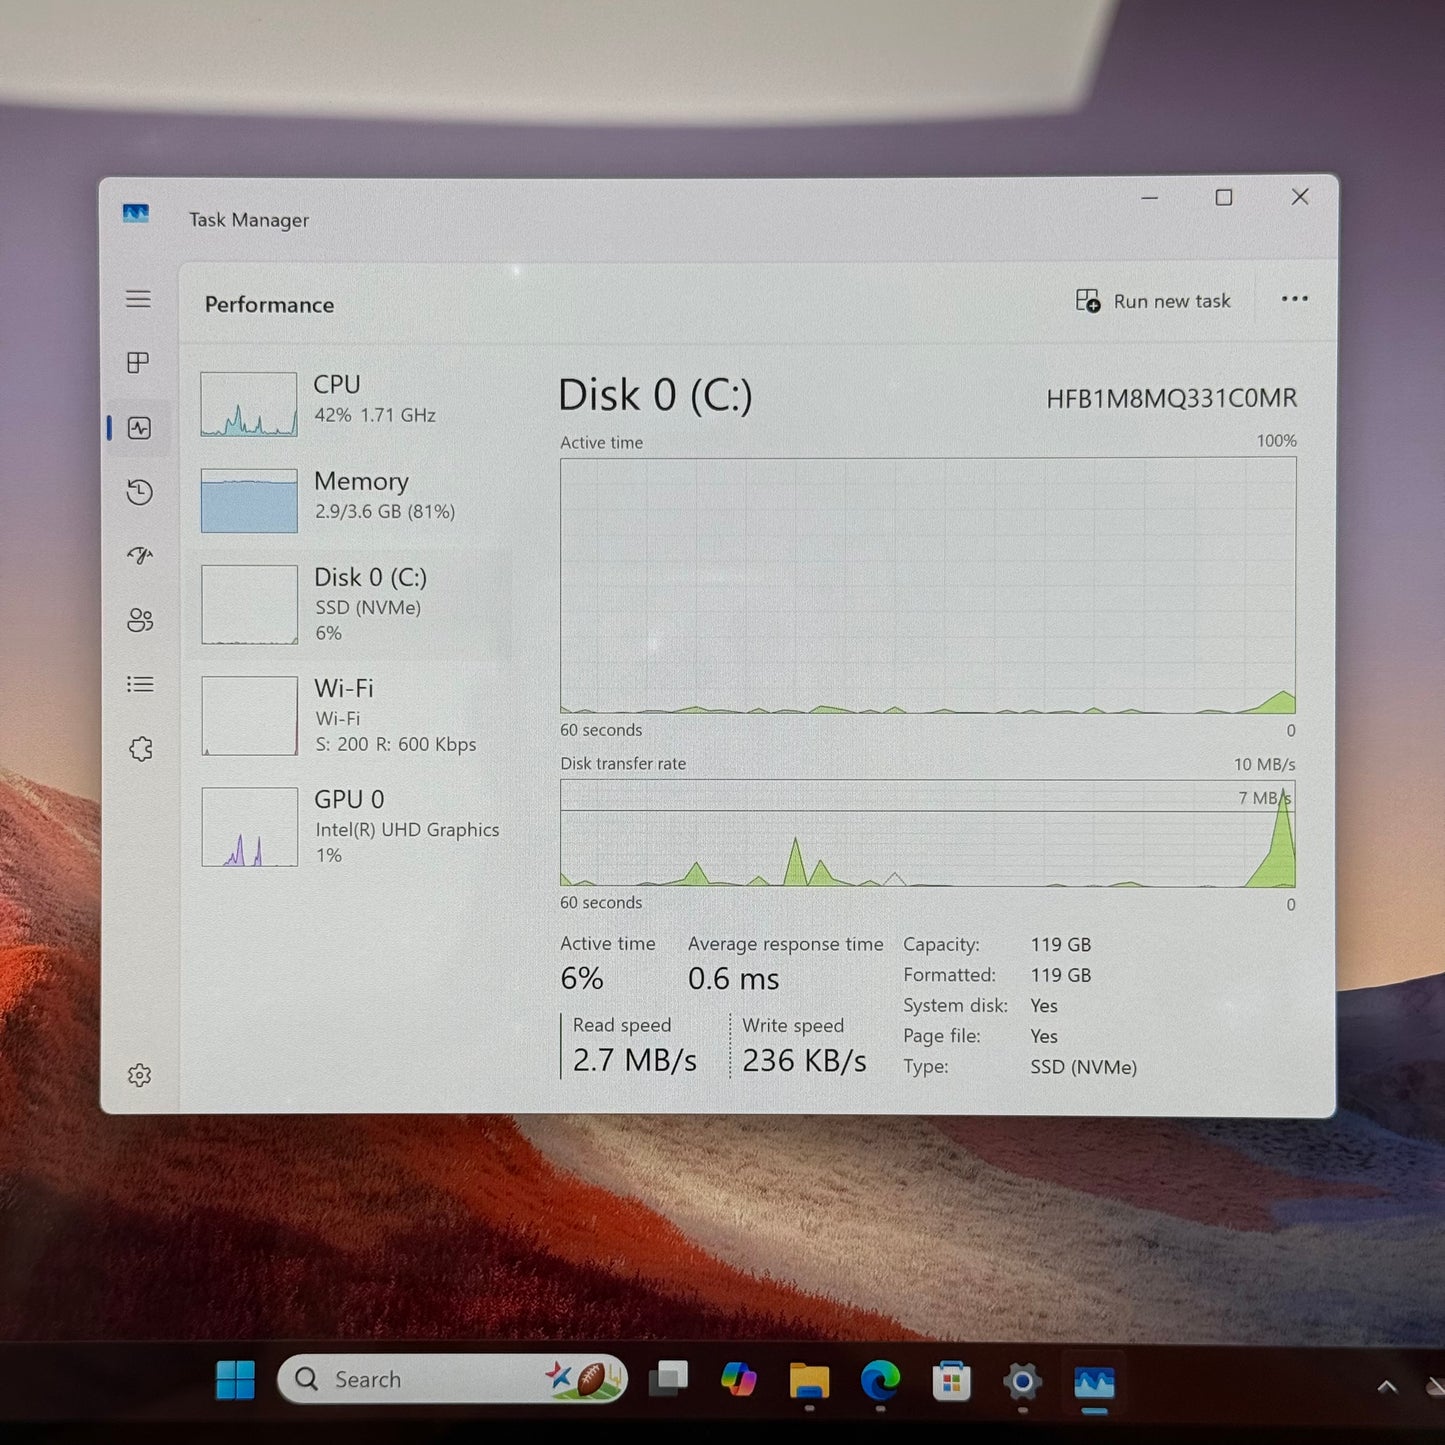Screen dimensions: 1445x1445
Task: Click the Performance page title
Action: (269, 305)
